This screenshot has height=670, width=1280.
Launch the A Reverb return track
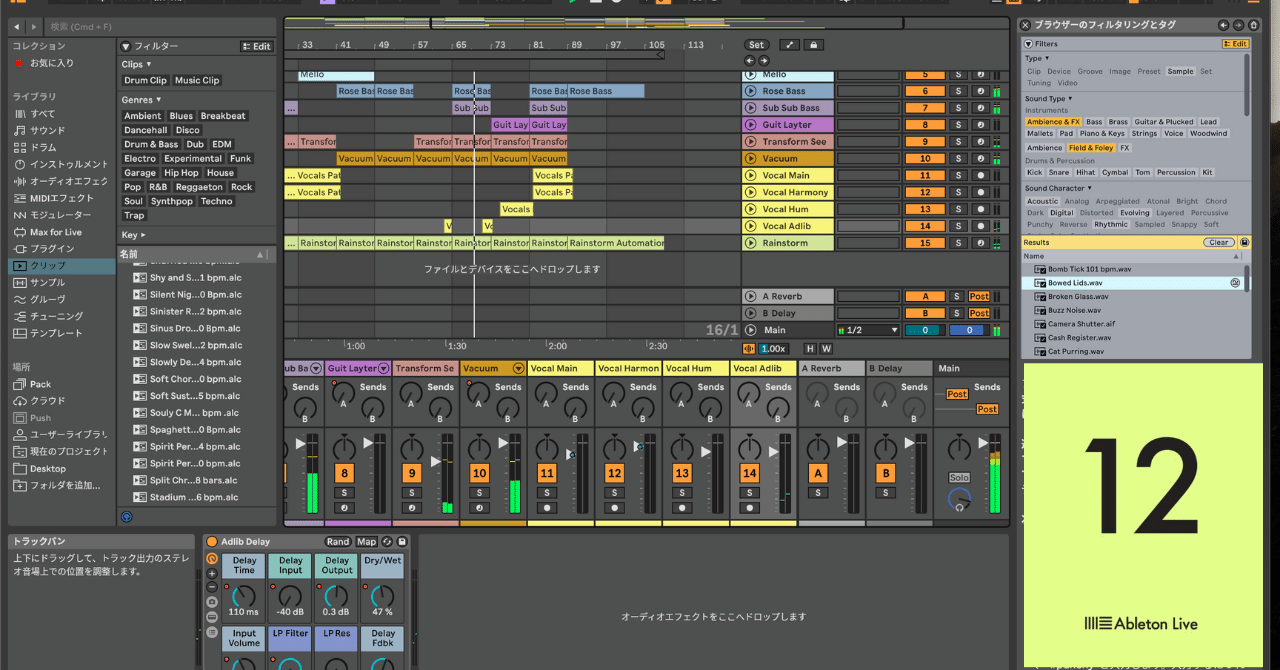click(750, 296)
